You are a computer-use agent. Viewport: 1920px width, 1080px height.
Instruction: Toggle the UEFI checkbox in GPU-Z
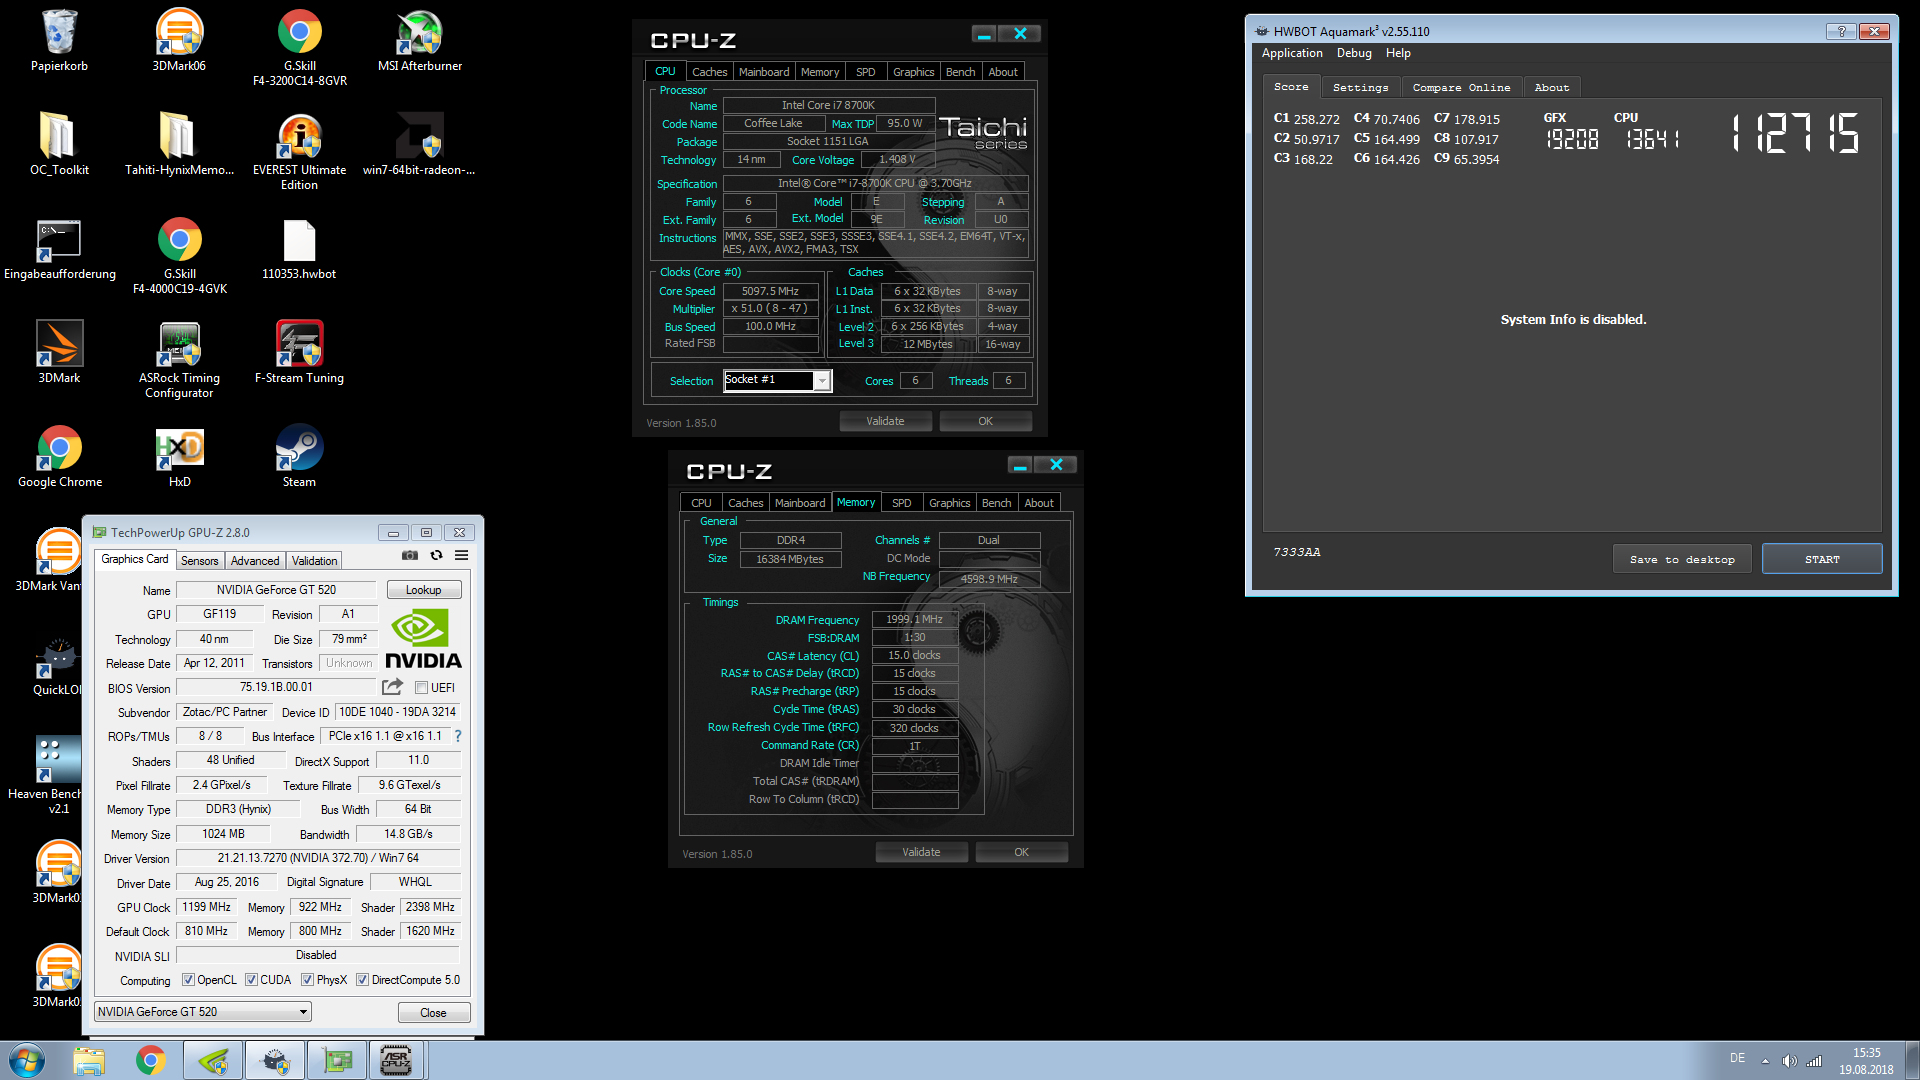(x=422, y=688)
